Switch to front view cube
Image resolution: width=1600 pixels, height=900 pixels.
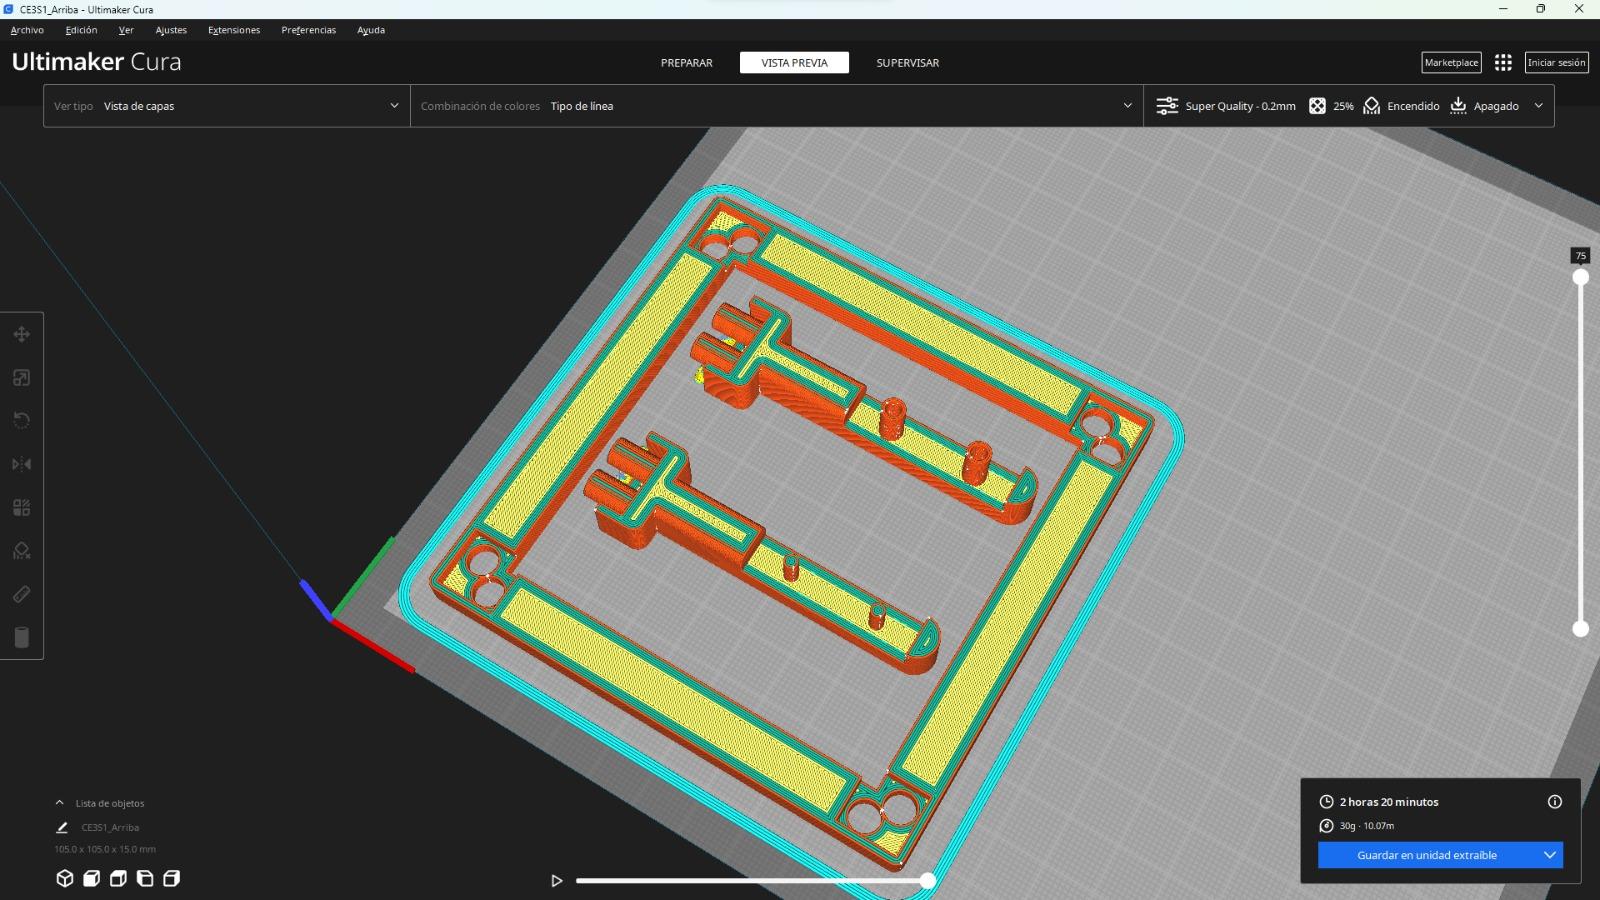pyautogui.click(x=91, y=878)
